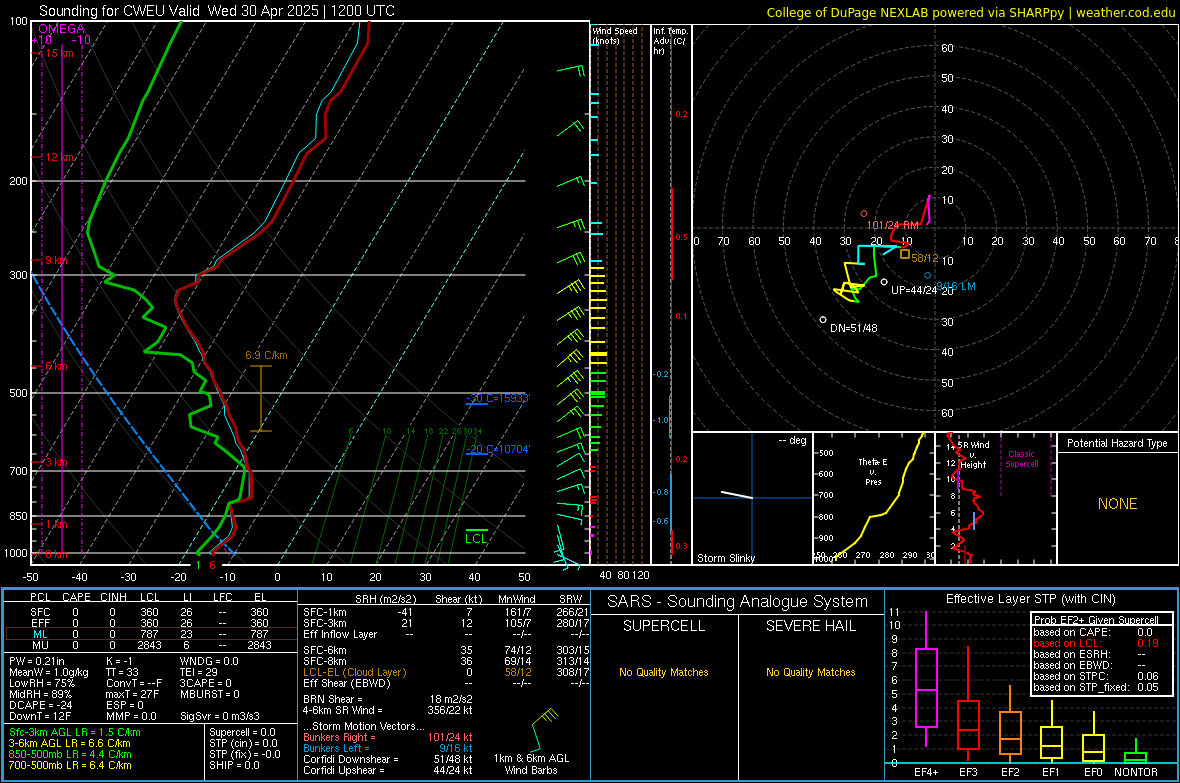Click the Sounding for CWEU title
The width and height of the screenshot is (1180, 783).
217,11
